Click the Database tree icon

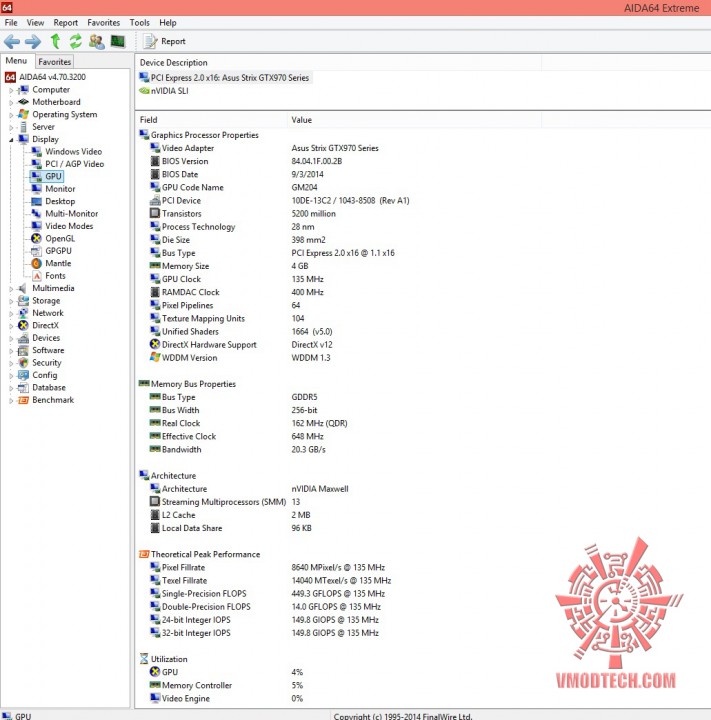[23, 388]
